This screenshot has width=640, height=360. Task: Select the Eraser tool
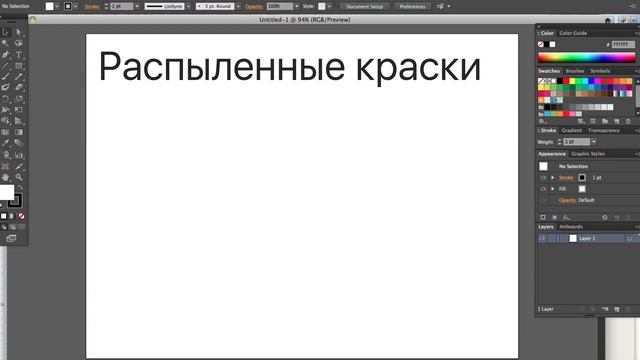(19, 87)
